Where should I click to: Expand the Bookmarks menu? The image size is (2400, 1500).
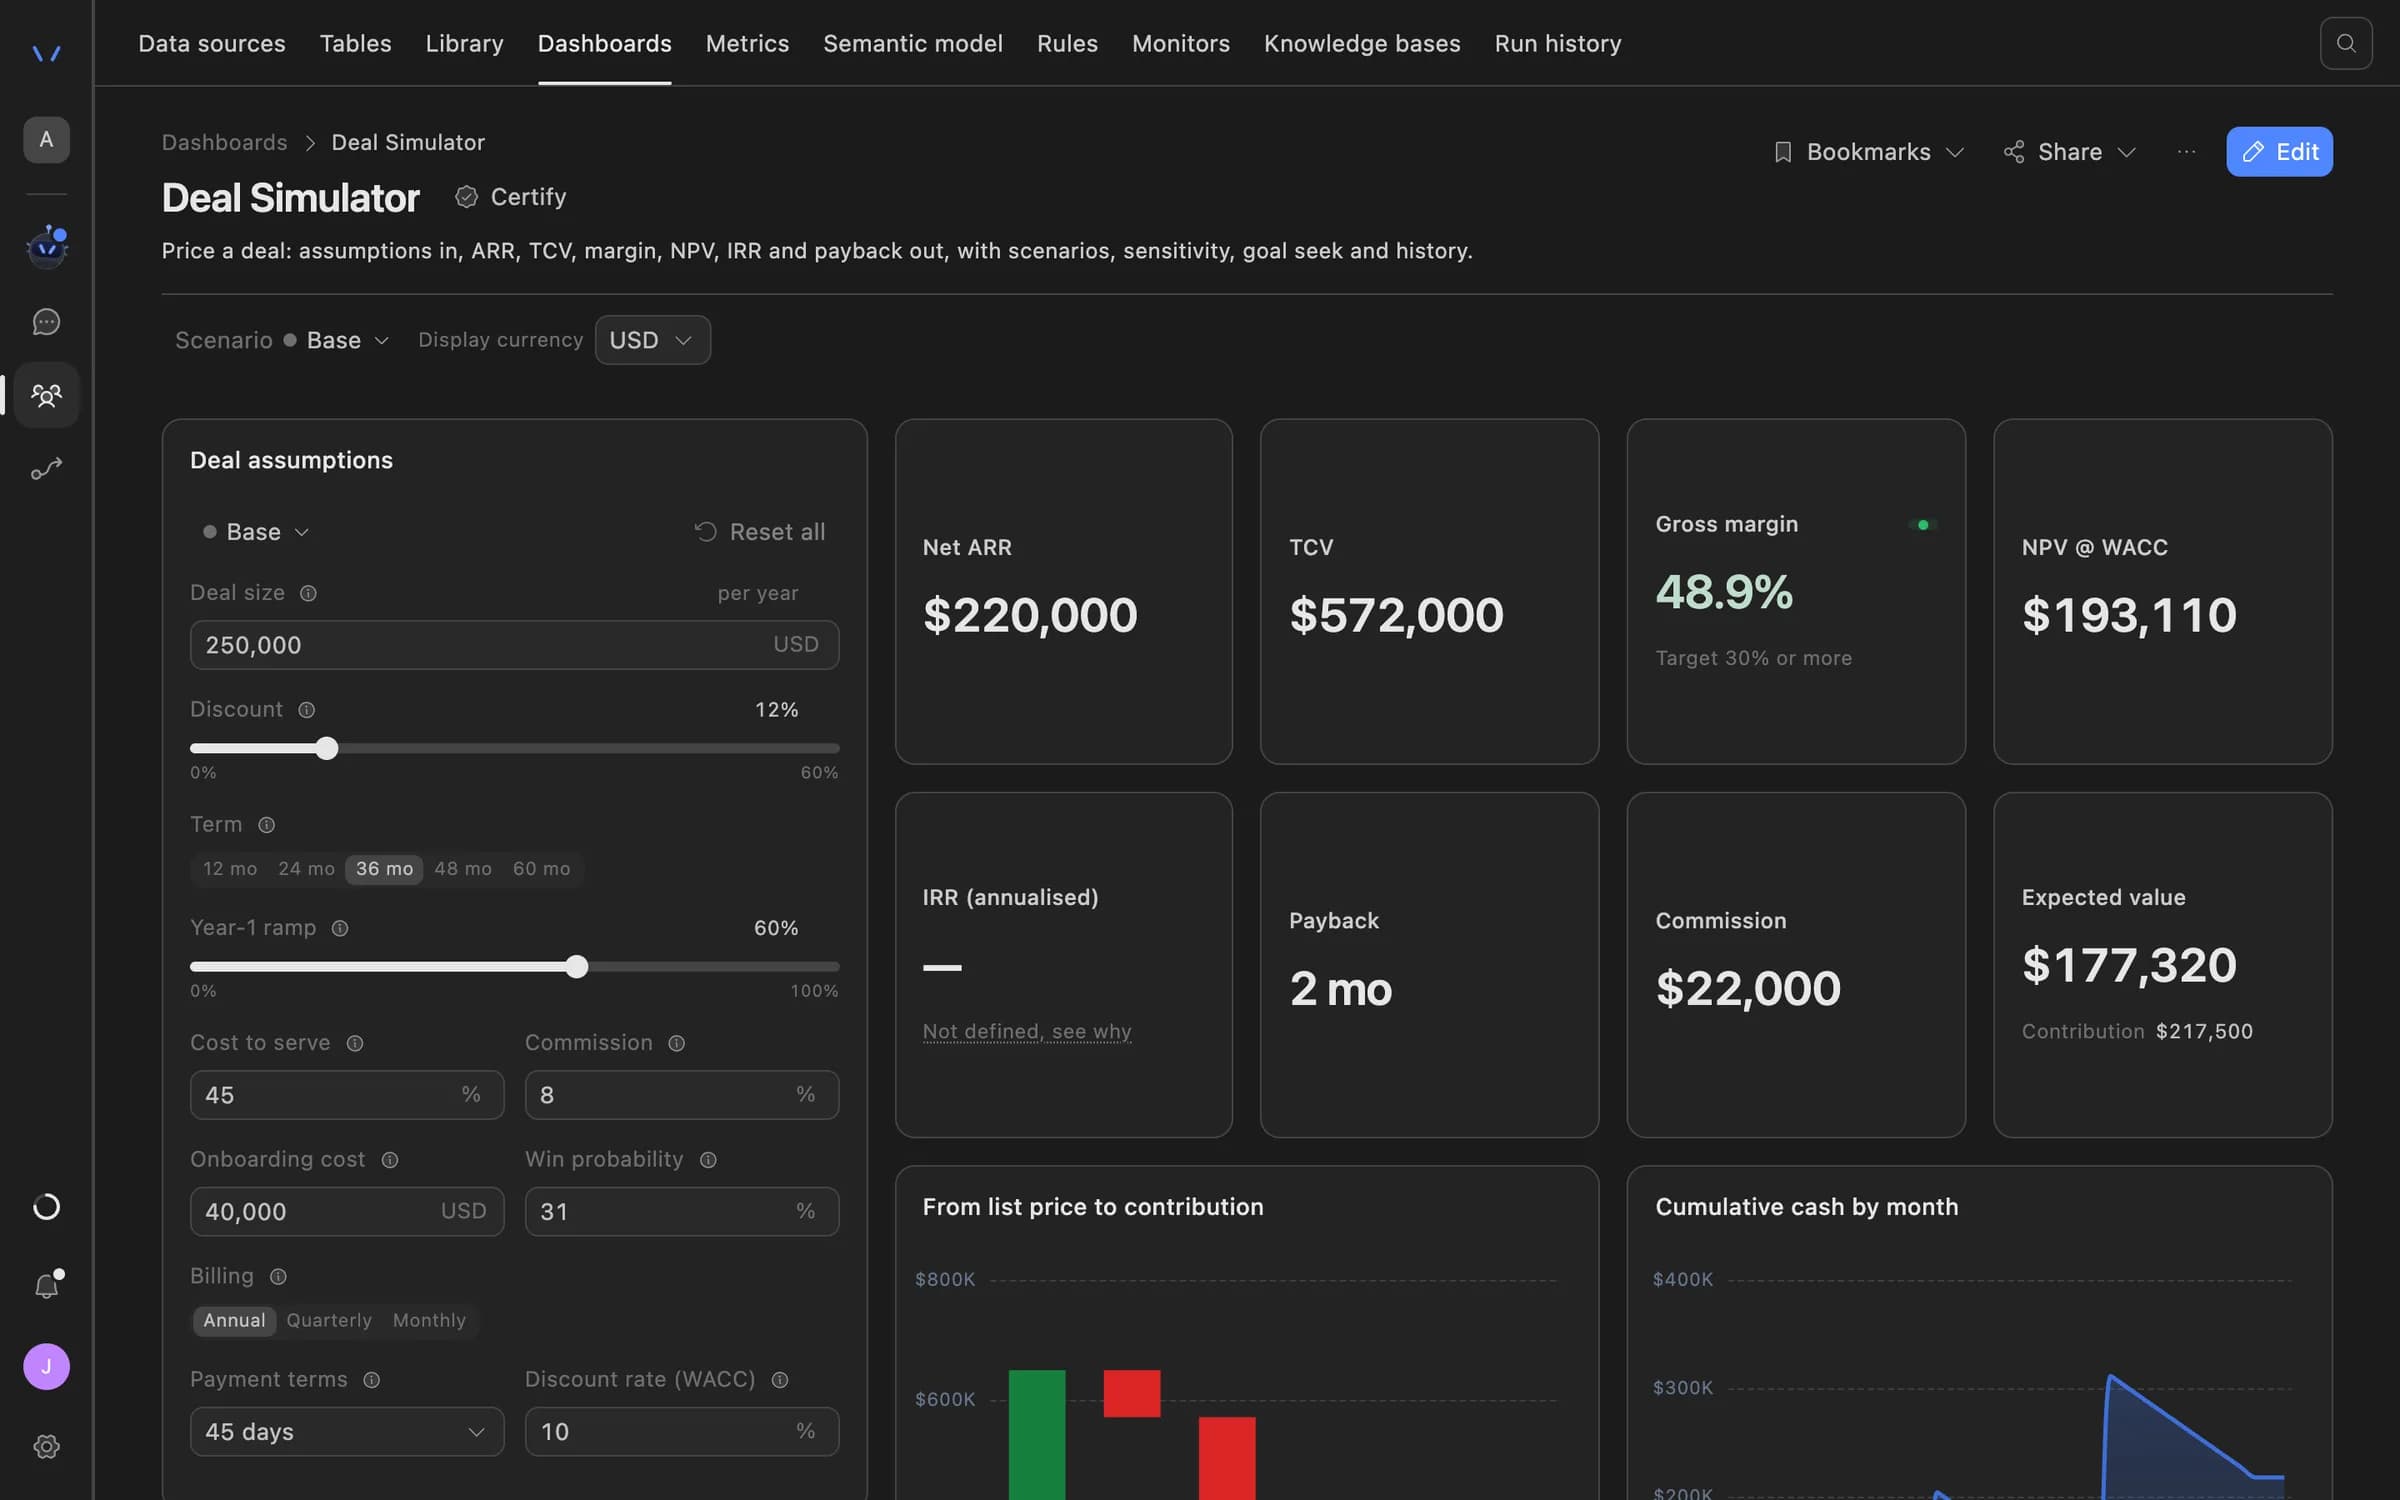pyautogui.click(x=1868, y=152)
